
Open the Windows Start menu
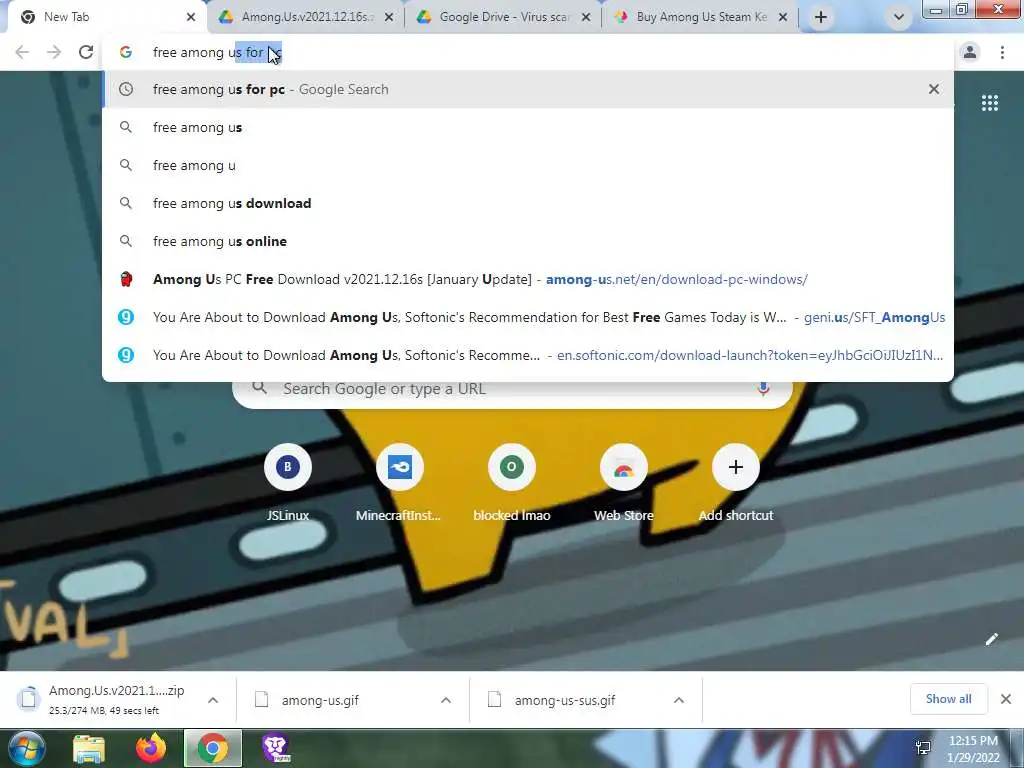(x=26, y=748)
